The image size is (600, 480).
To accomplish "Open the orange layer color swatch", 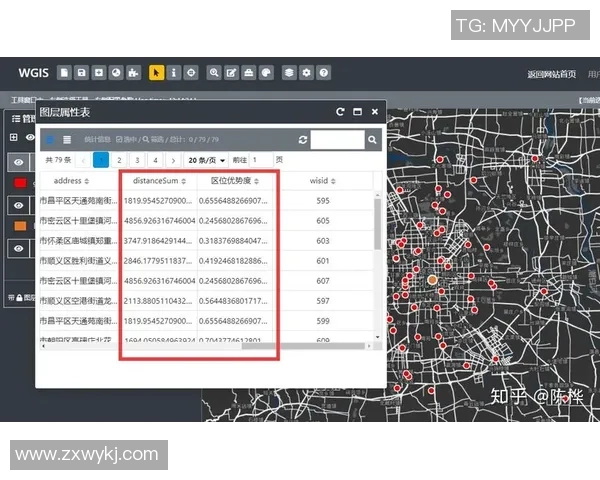I will pos(20,226).
